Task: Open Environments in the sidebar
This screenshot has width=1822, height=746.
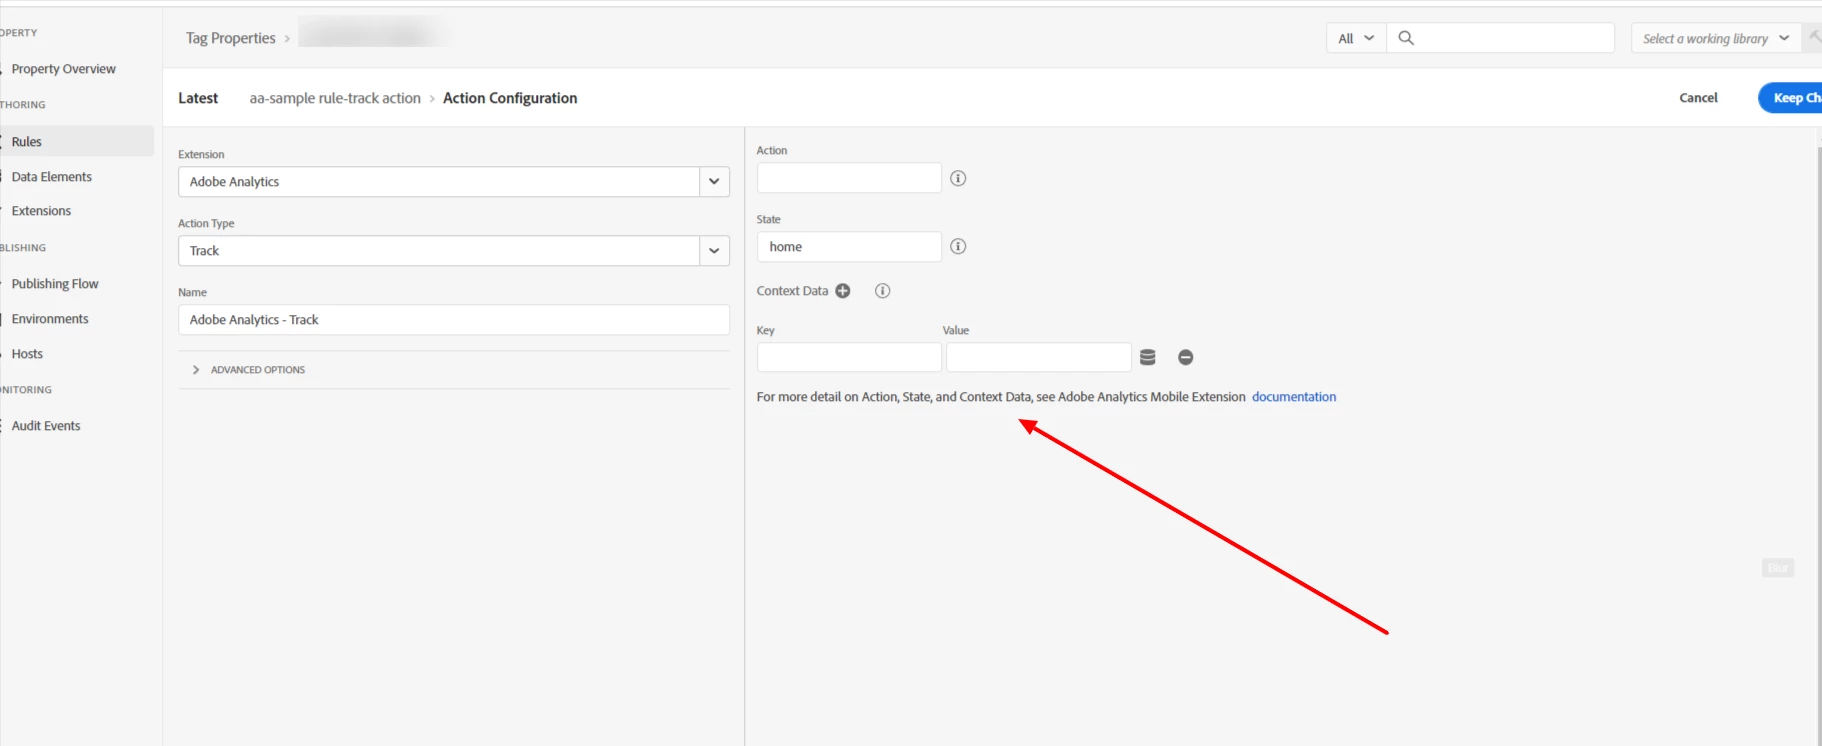Action: point(50,319)
